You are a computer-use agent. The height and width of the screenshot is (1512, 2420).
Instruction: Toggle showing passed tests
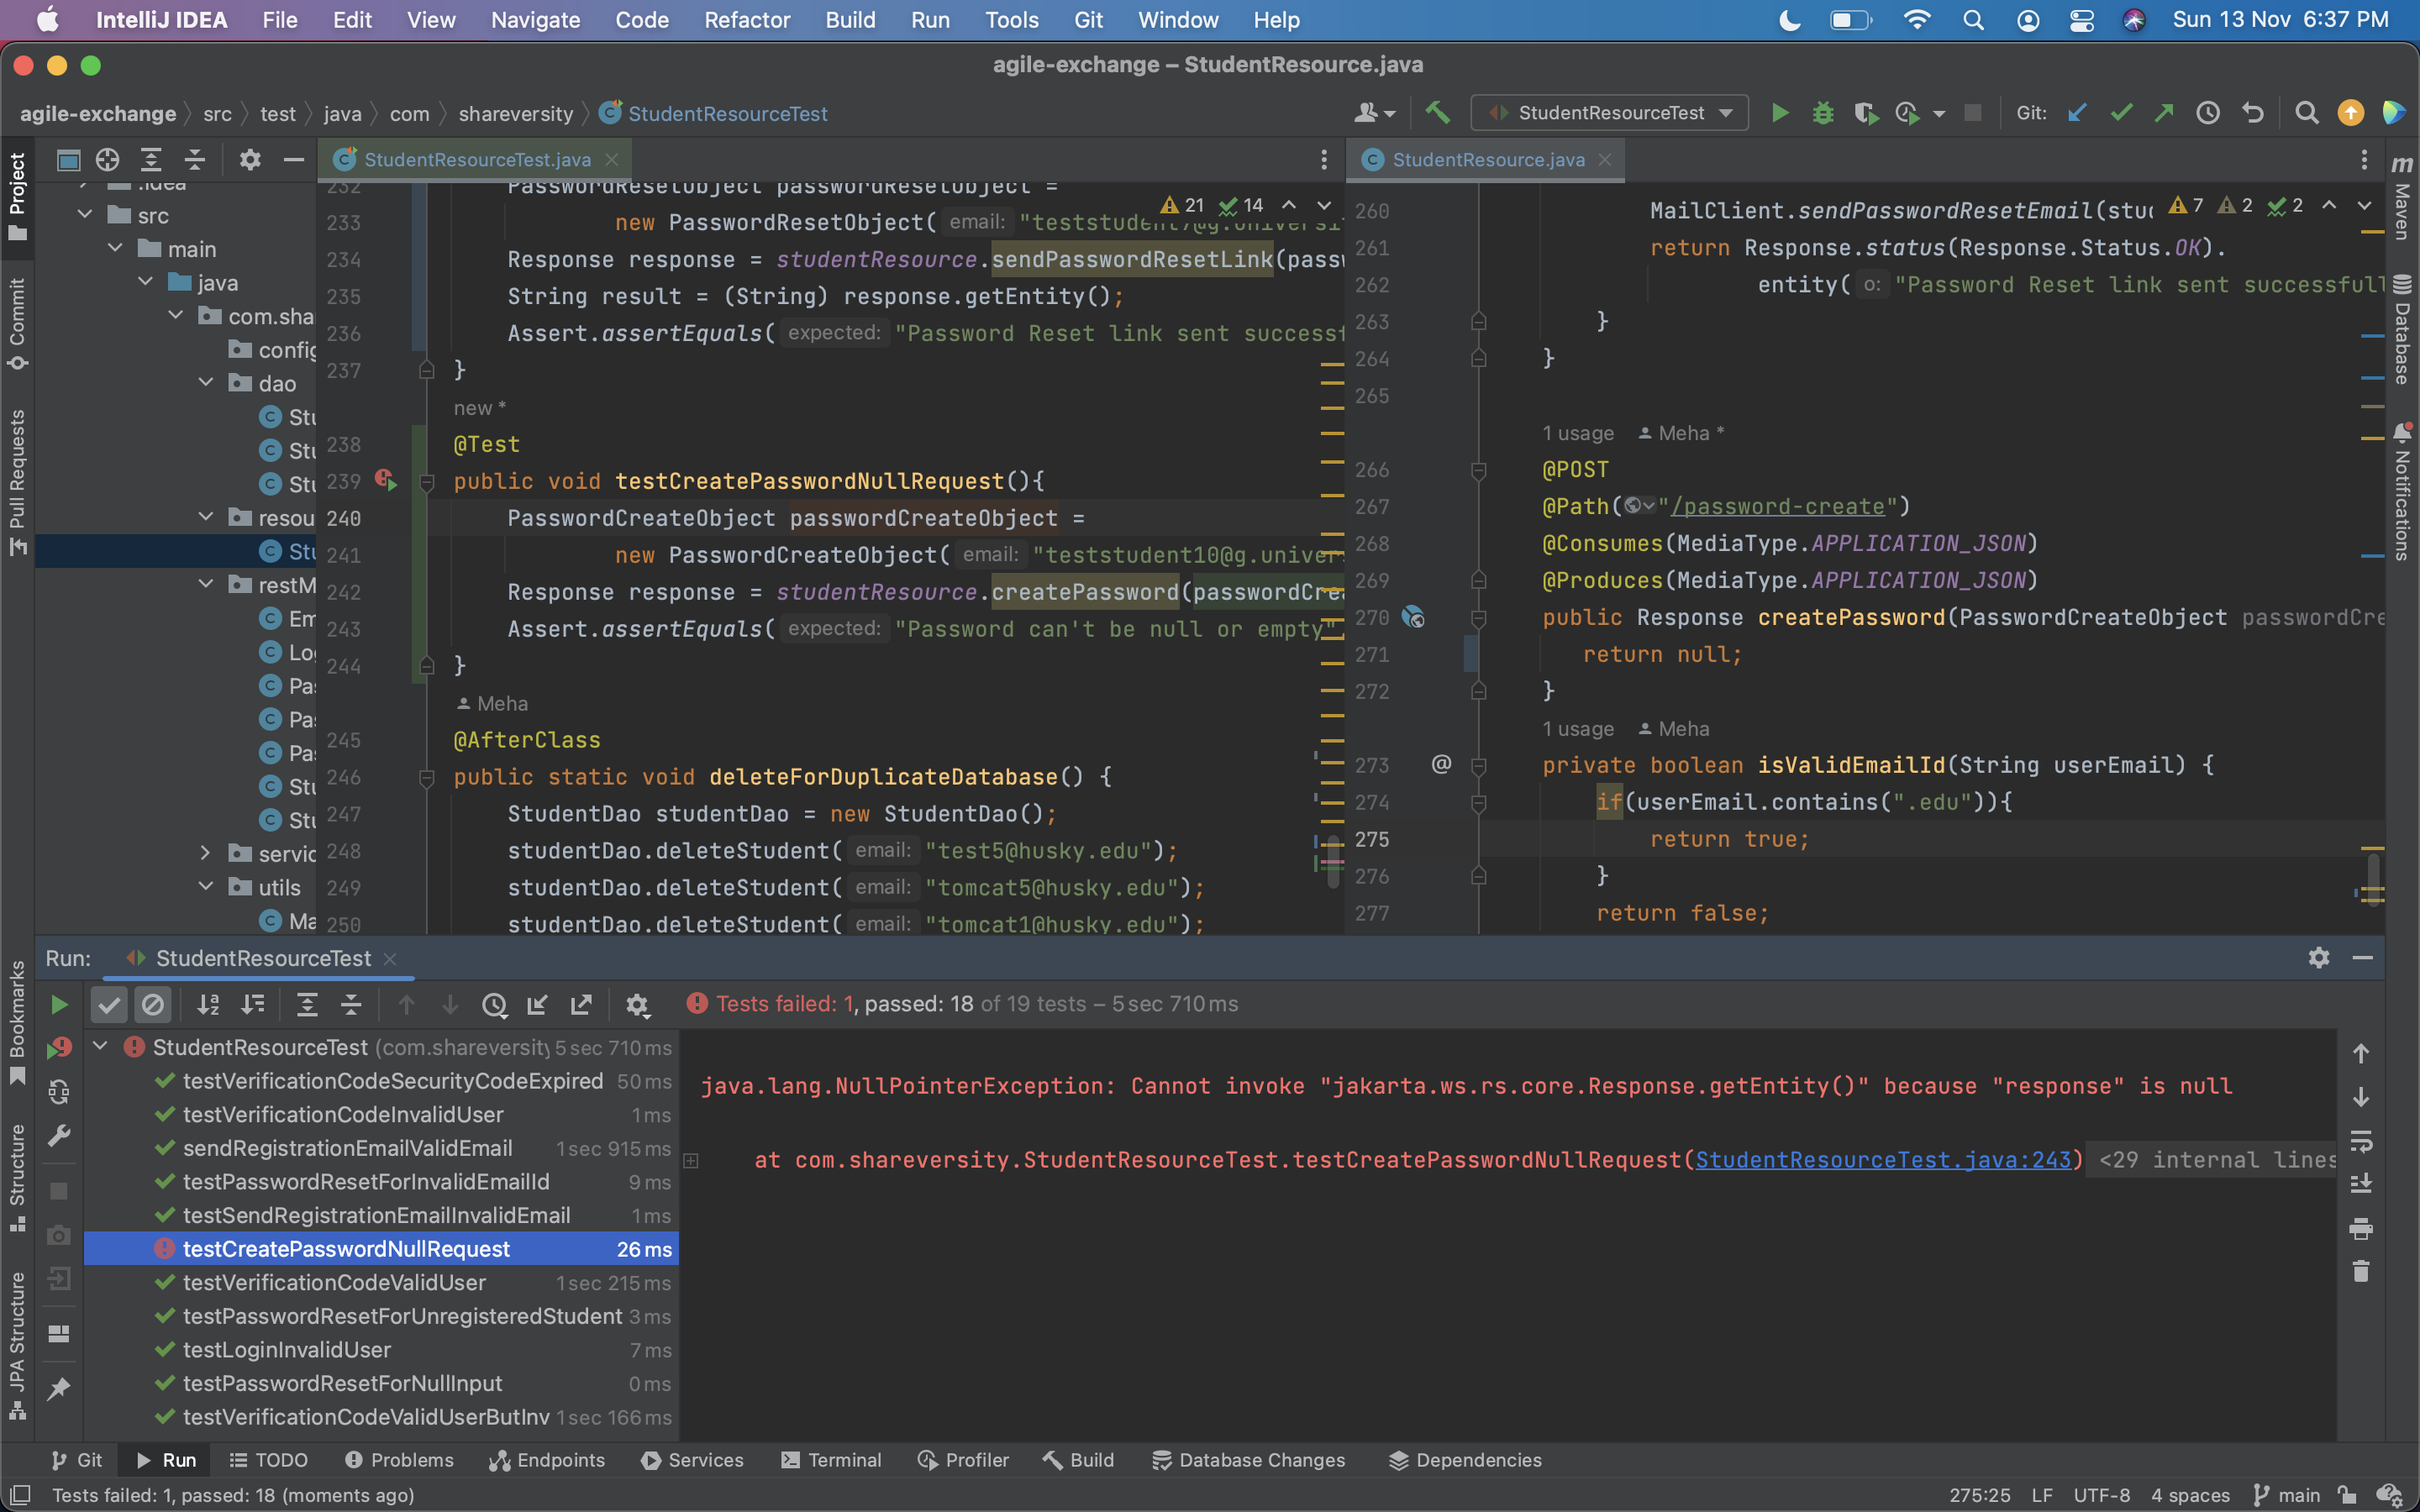[x=109, y=1004]
